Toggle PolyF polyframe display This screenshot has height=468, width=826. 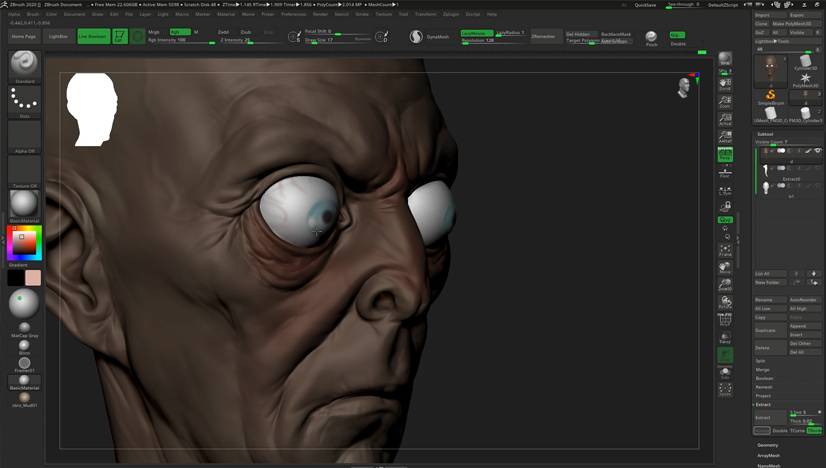point(725,319)
